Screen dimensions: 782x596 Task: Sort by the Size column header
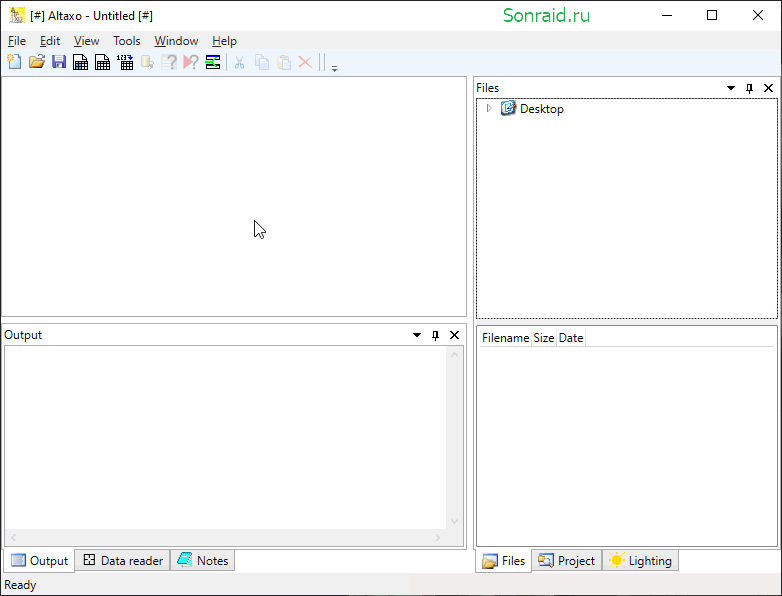544,338
